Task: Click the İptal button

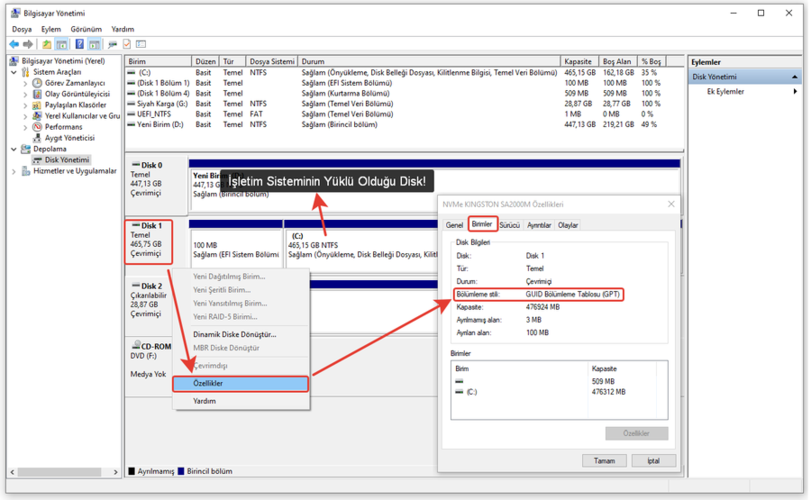Action: click(652, 461)
